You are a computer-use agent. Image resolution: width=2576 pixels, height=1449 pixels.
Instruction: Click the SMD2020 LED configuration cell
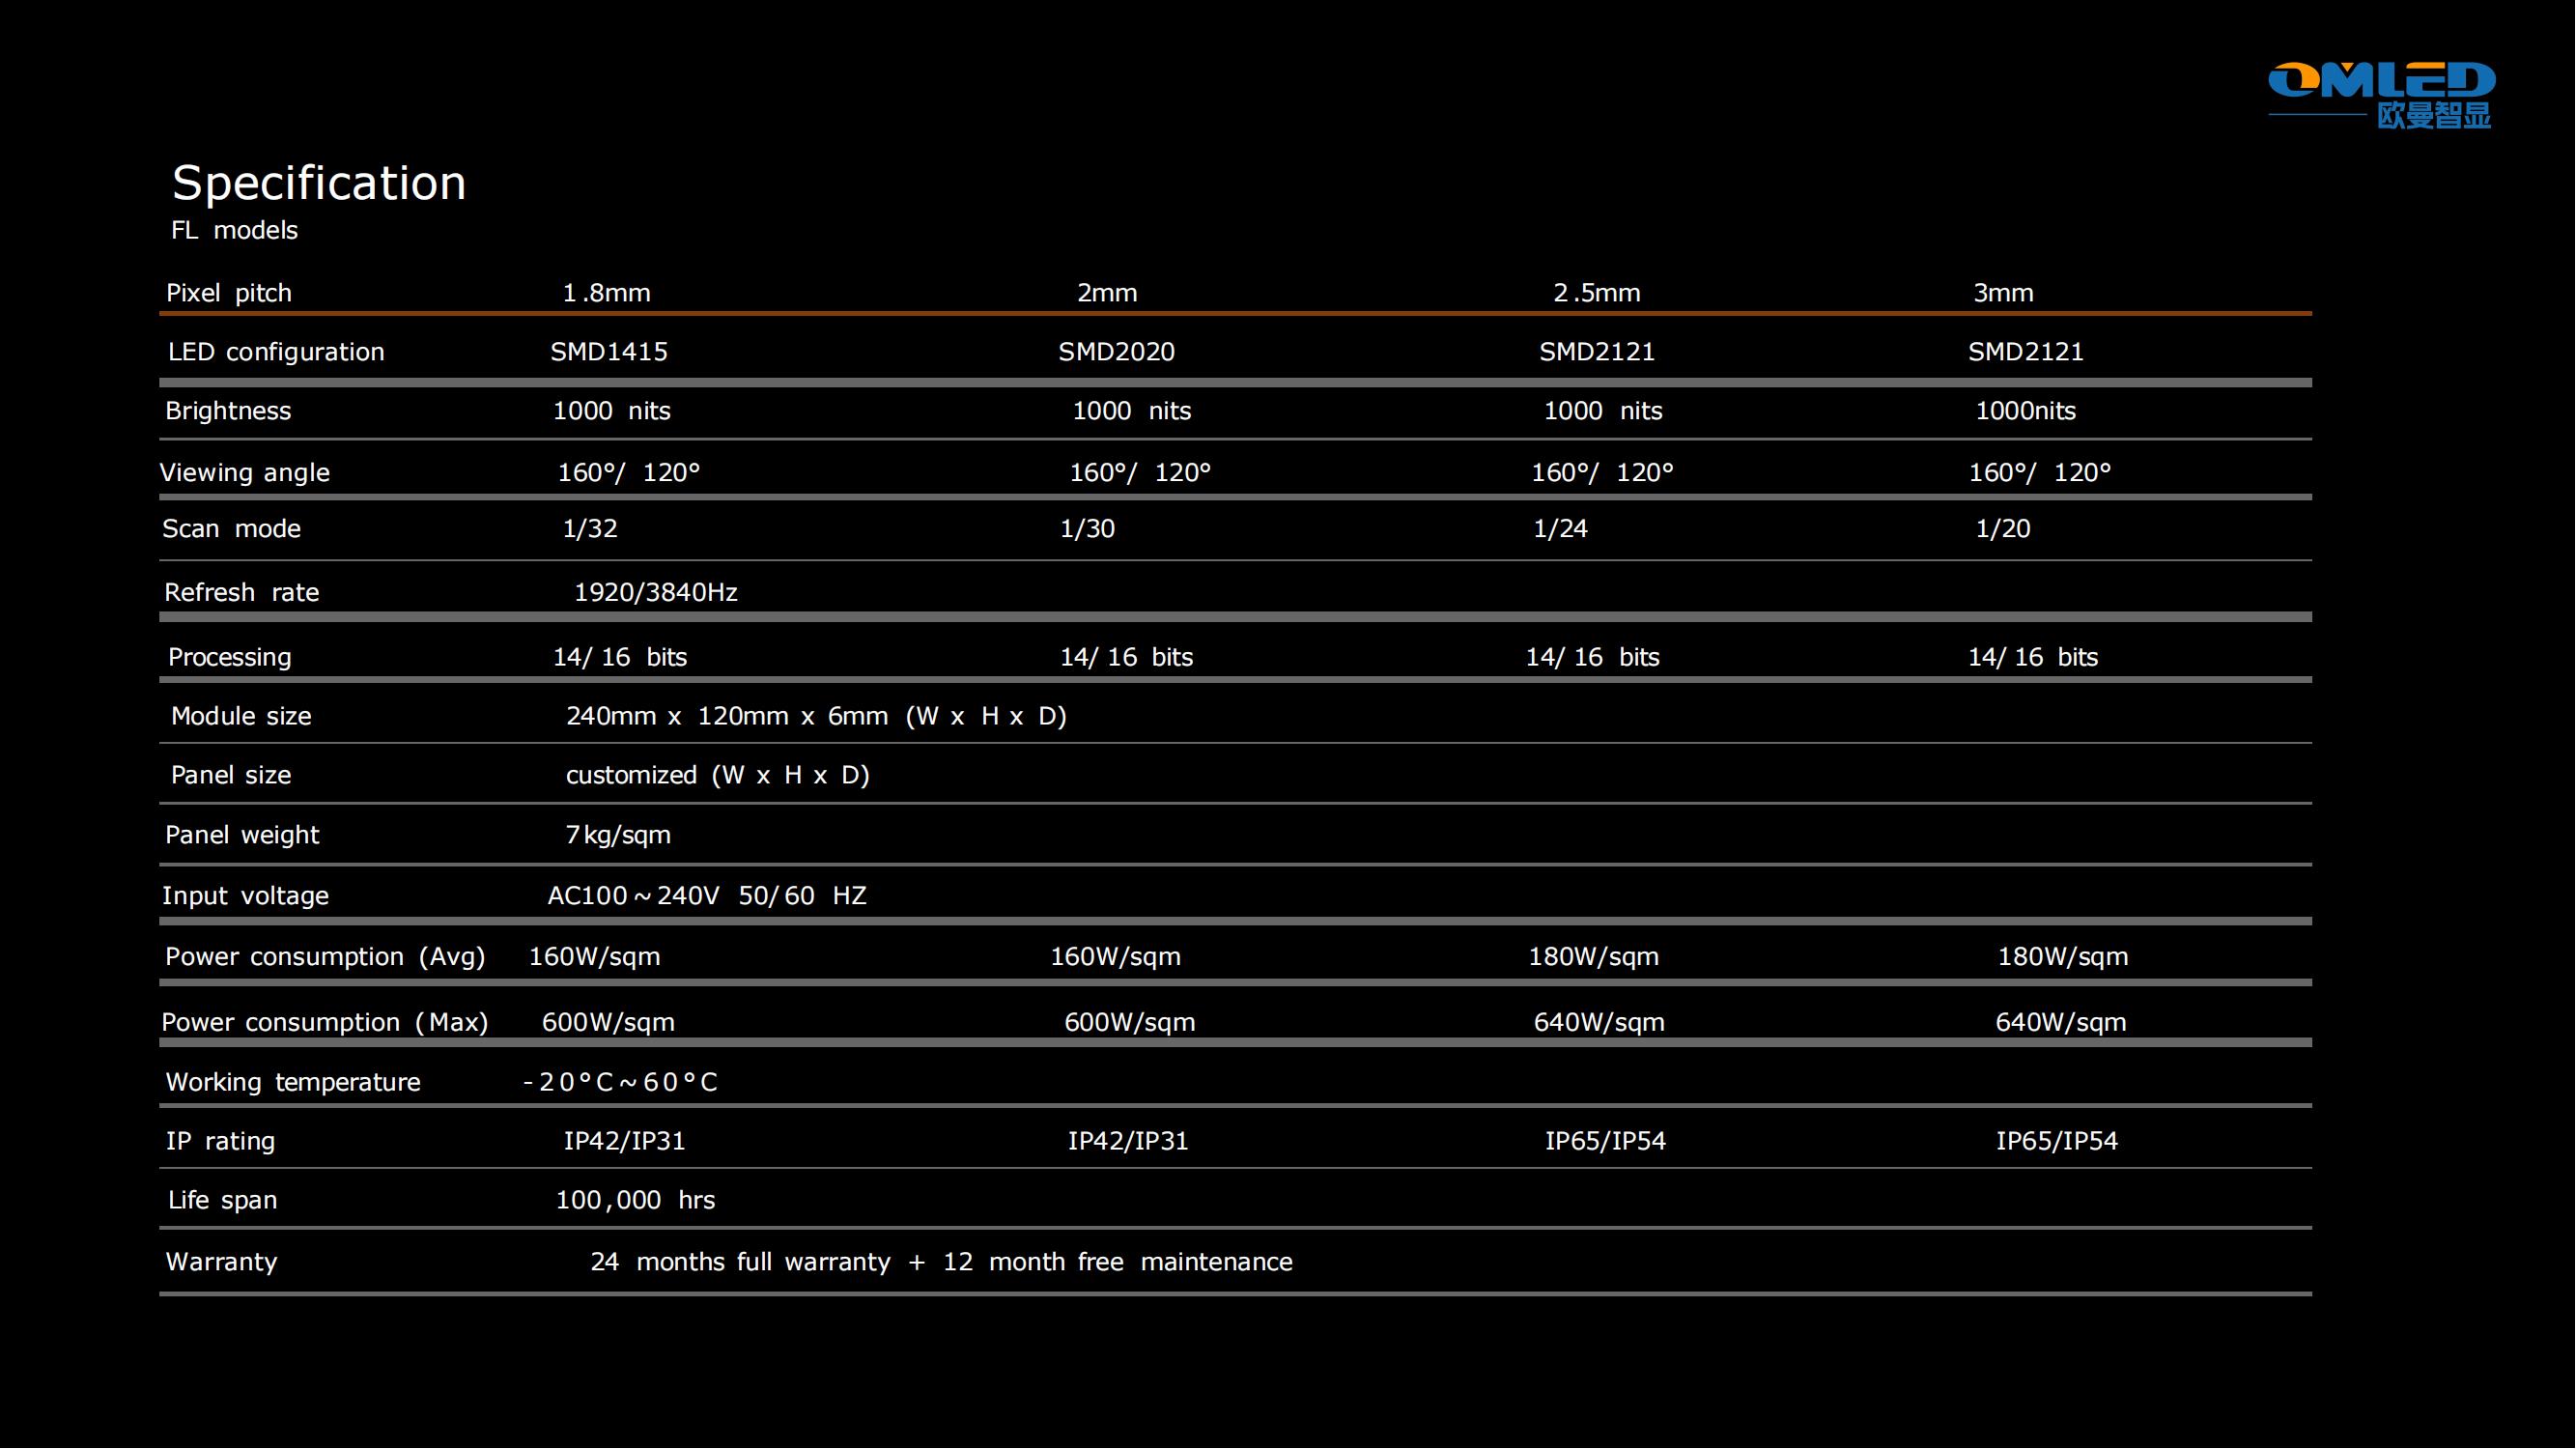click(x=1117, y=352)
